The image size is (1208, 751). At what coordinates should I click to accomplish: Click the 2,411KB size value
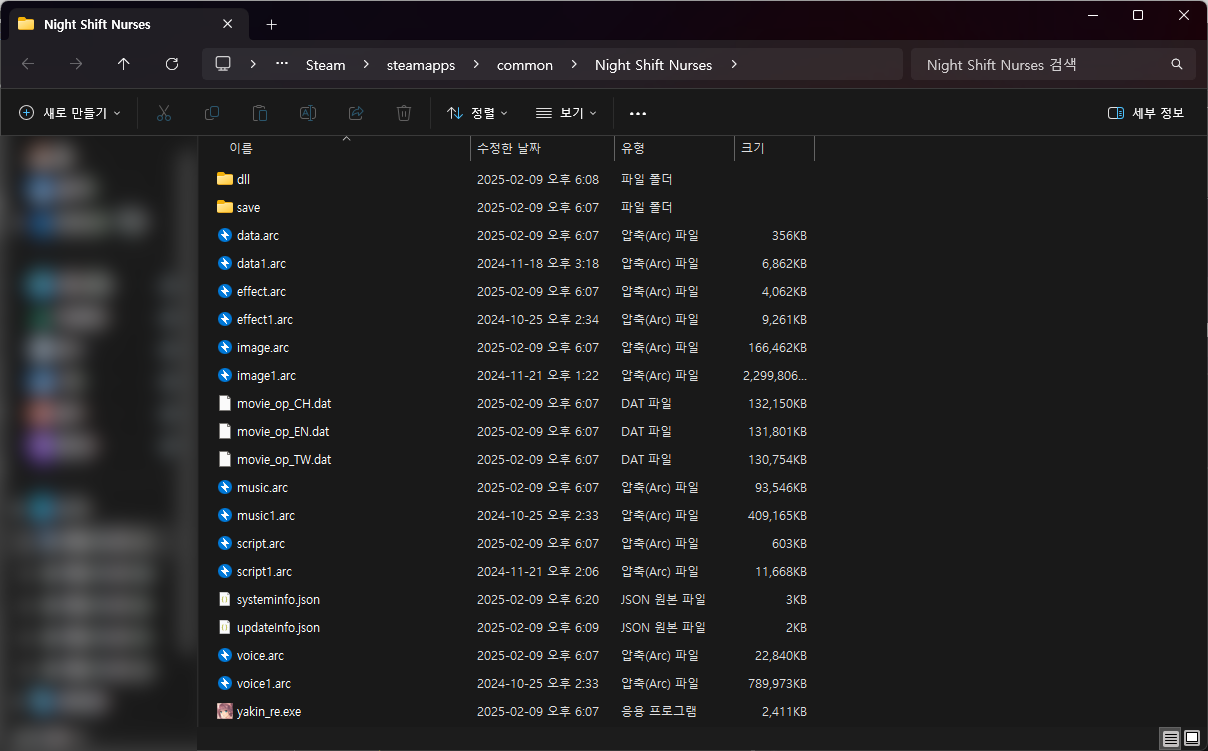[x=784, y=711]
